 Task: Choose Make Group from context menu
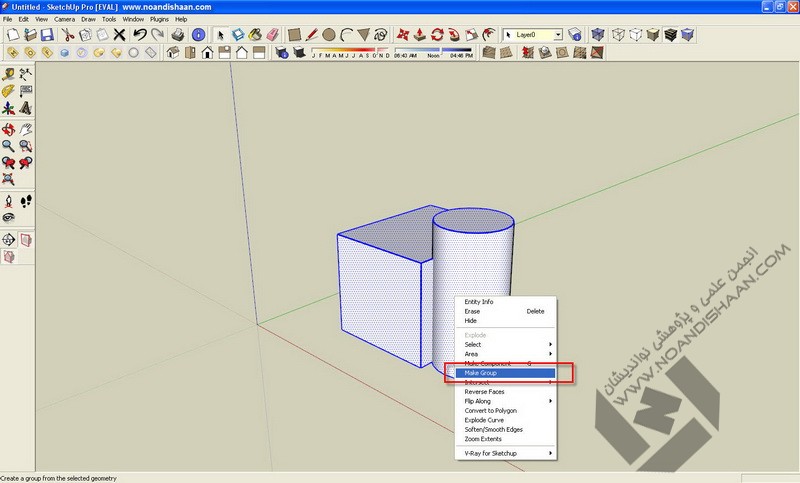[x=481, y=372]
